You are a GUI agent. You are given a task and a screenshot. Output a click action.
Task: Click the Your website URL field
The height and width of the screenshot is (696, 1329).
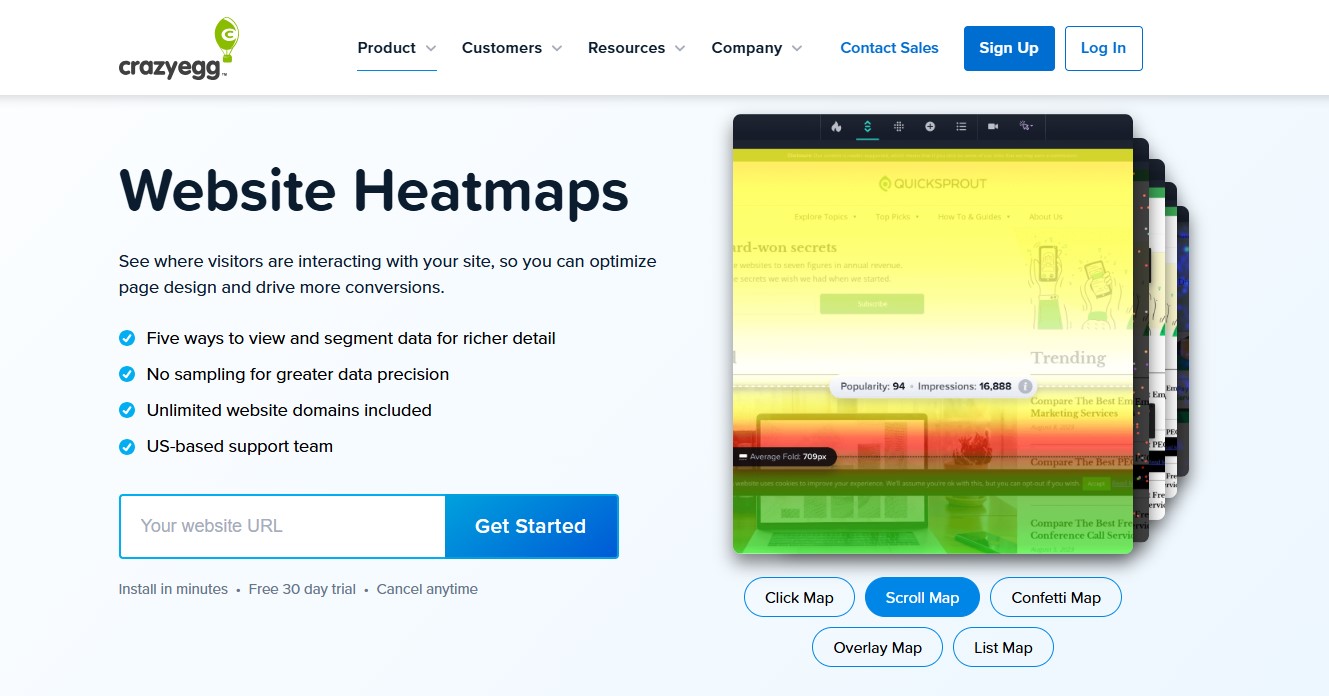pyautogui.click(x=282, y=526)
